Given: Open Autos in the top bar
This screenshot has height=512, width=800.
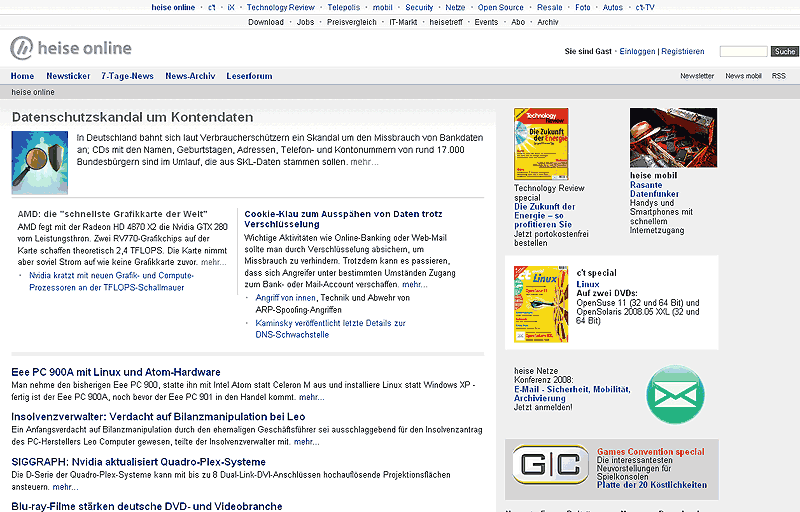Looking at the screenshot, I should [x=613, y=8].
